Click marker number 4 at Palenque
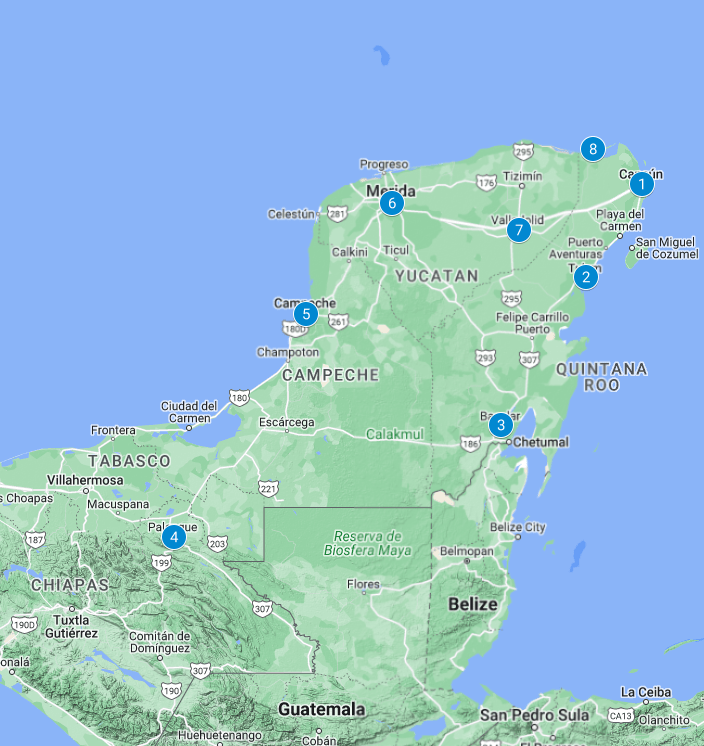This screenshot has height=746, width=704. pos(174,536)
